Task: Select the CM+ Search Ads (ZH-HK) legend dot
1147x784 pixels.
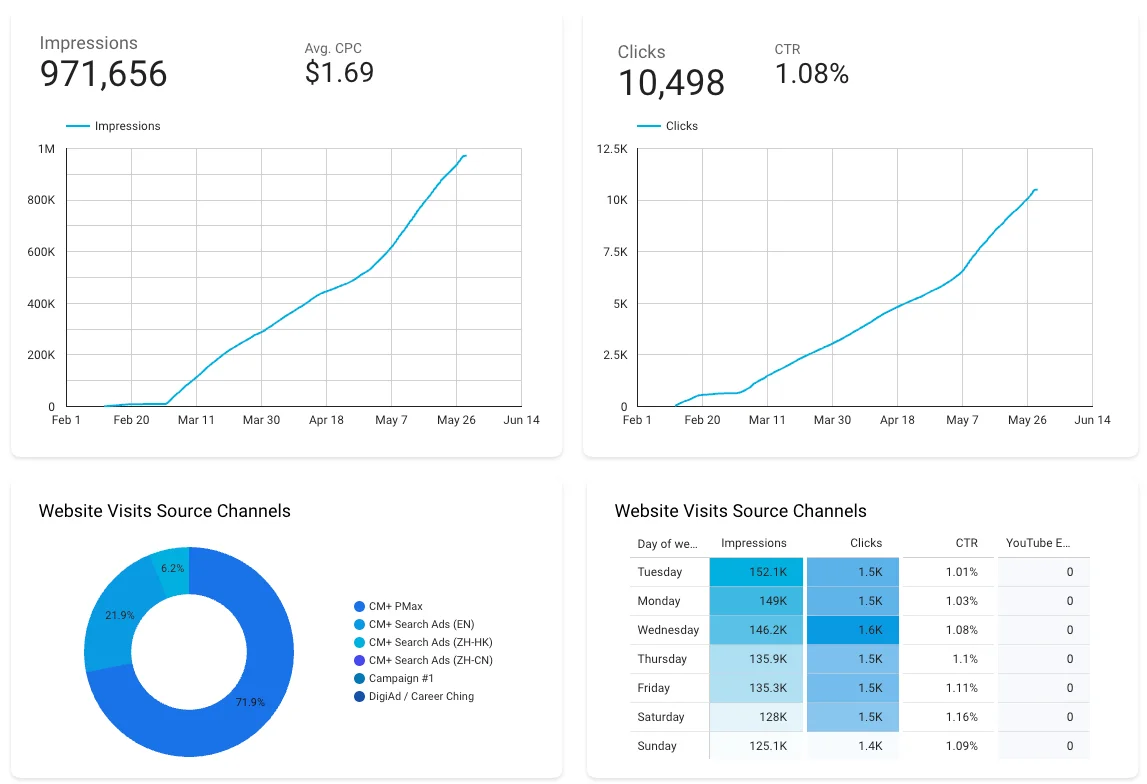Action: tap(360, 643)
